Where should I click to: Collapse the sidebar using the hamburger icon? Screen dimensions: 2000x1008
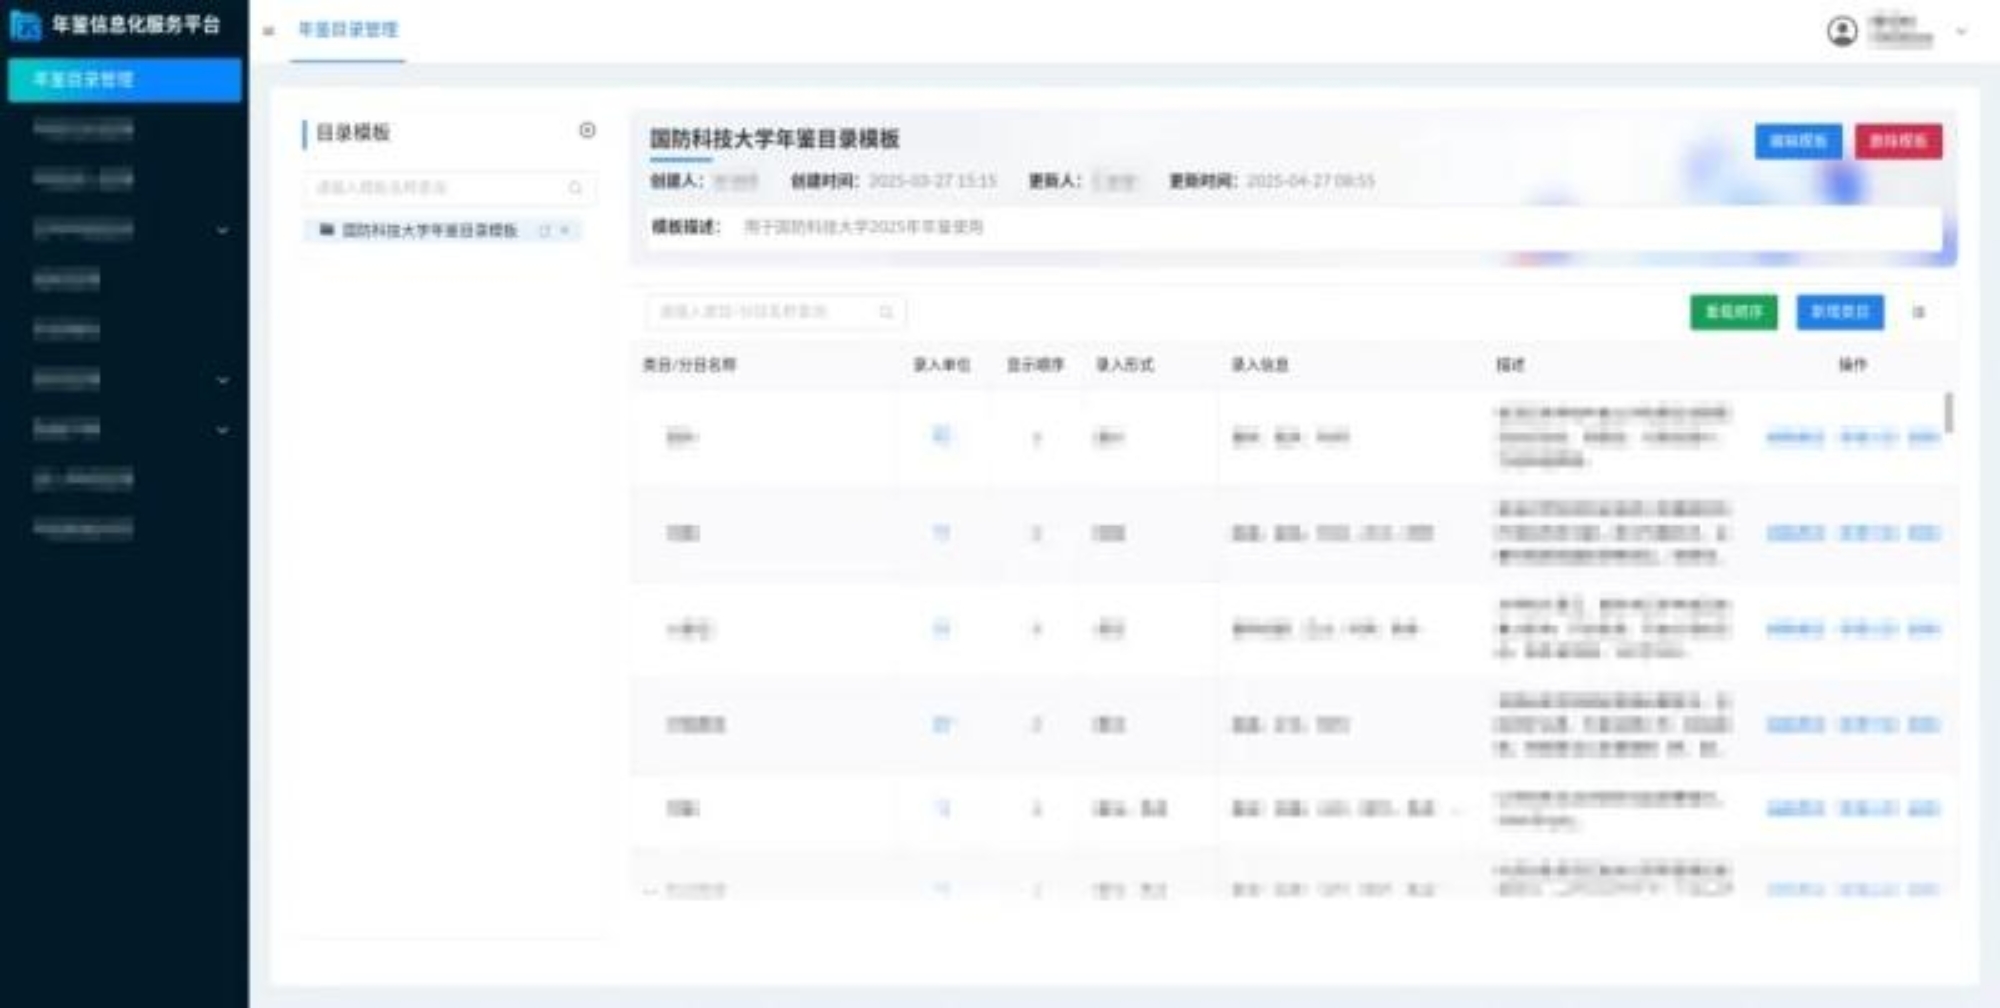[268, 31]
